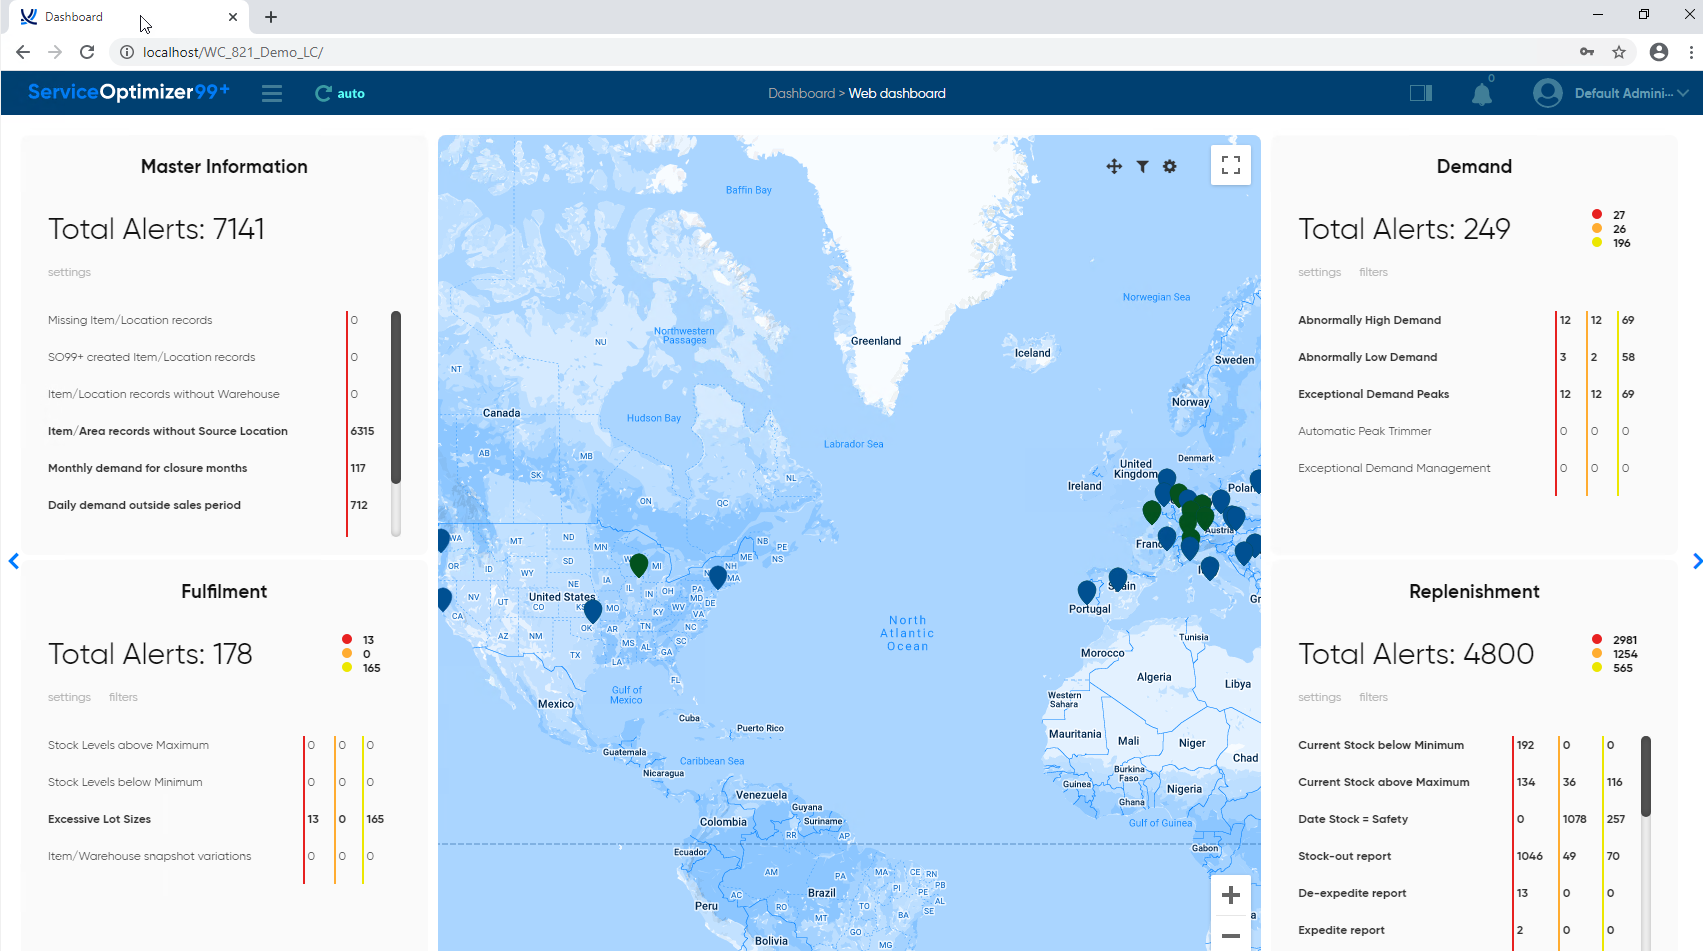Open Master Information settings link
Image resolution: width=1703 pixels, height=951 pixels.
click(69, 272)
